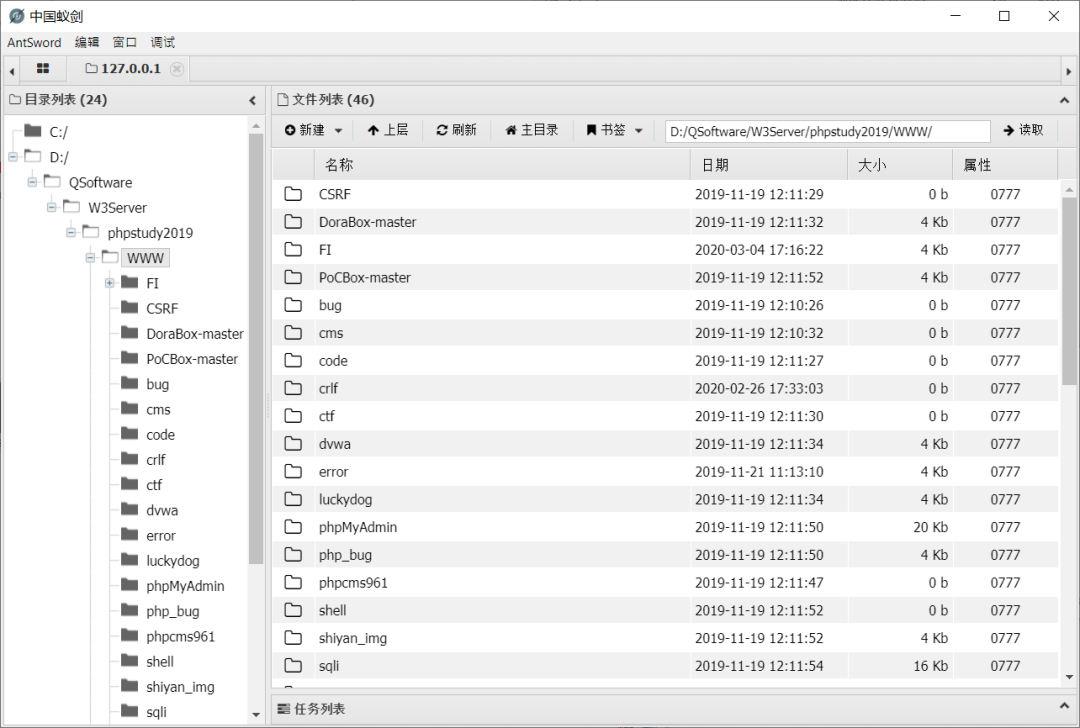This screenshot has height=728, width=1080.
Task: Click the 读取 read path button
Action: click(1024, 130)
